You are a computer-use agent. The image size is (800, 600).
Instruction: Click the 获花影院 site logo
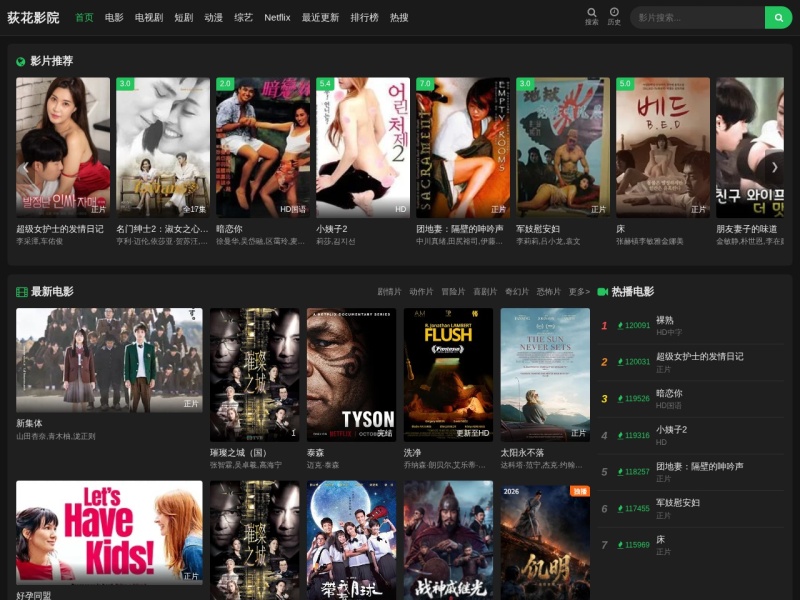tap(33, 18)
